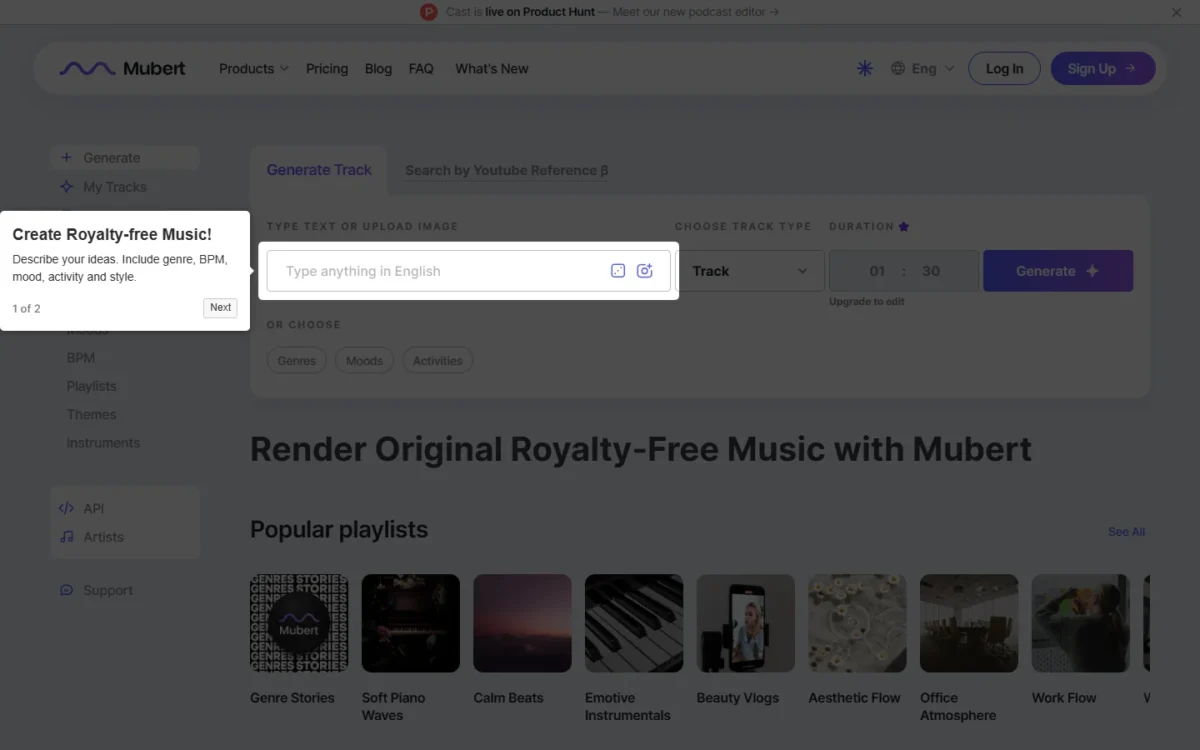Image resolution: width=1200 pixels, height=750 pixels.
Task: Open the Beauty Vlogs playlist thumbnail
Action: pyautogui.click(x=746, y=623)
